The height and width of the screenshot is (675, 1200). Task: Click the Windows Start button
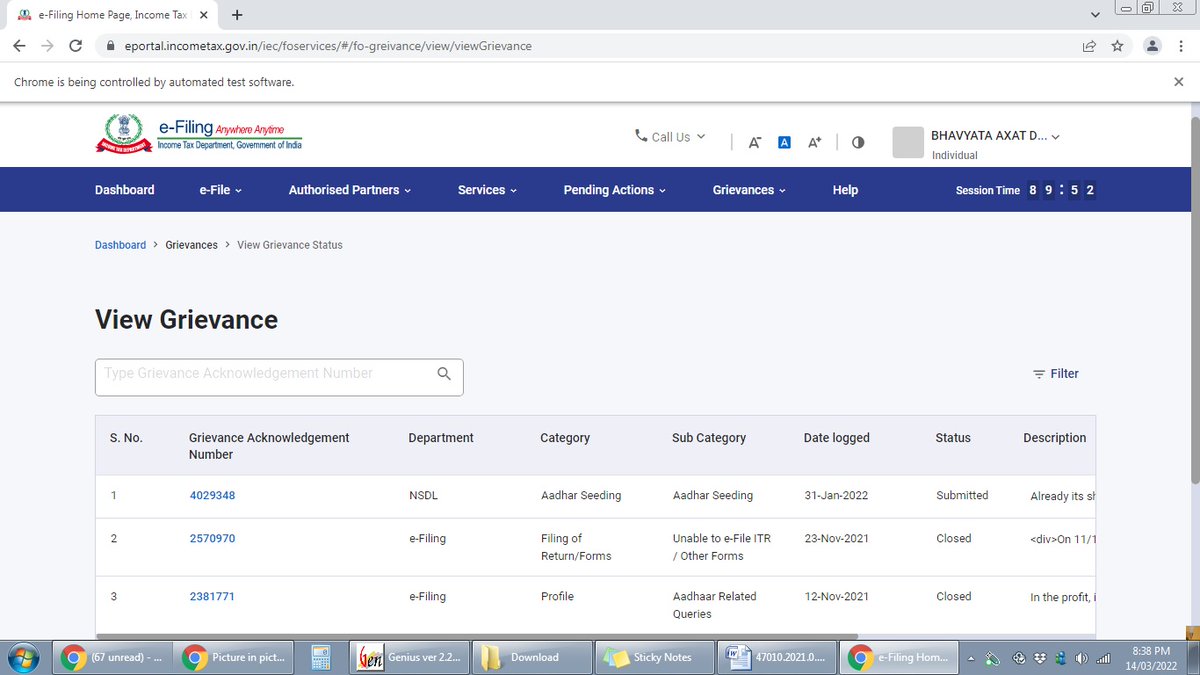pyautogui.click(x=22, y=657)
